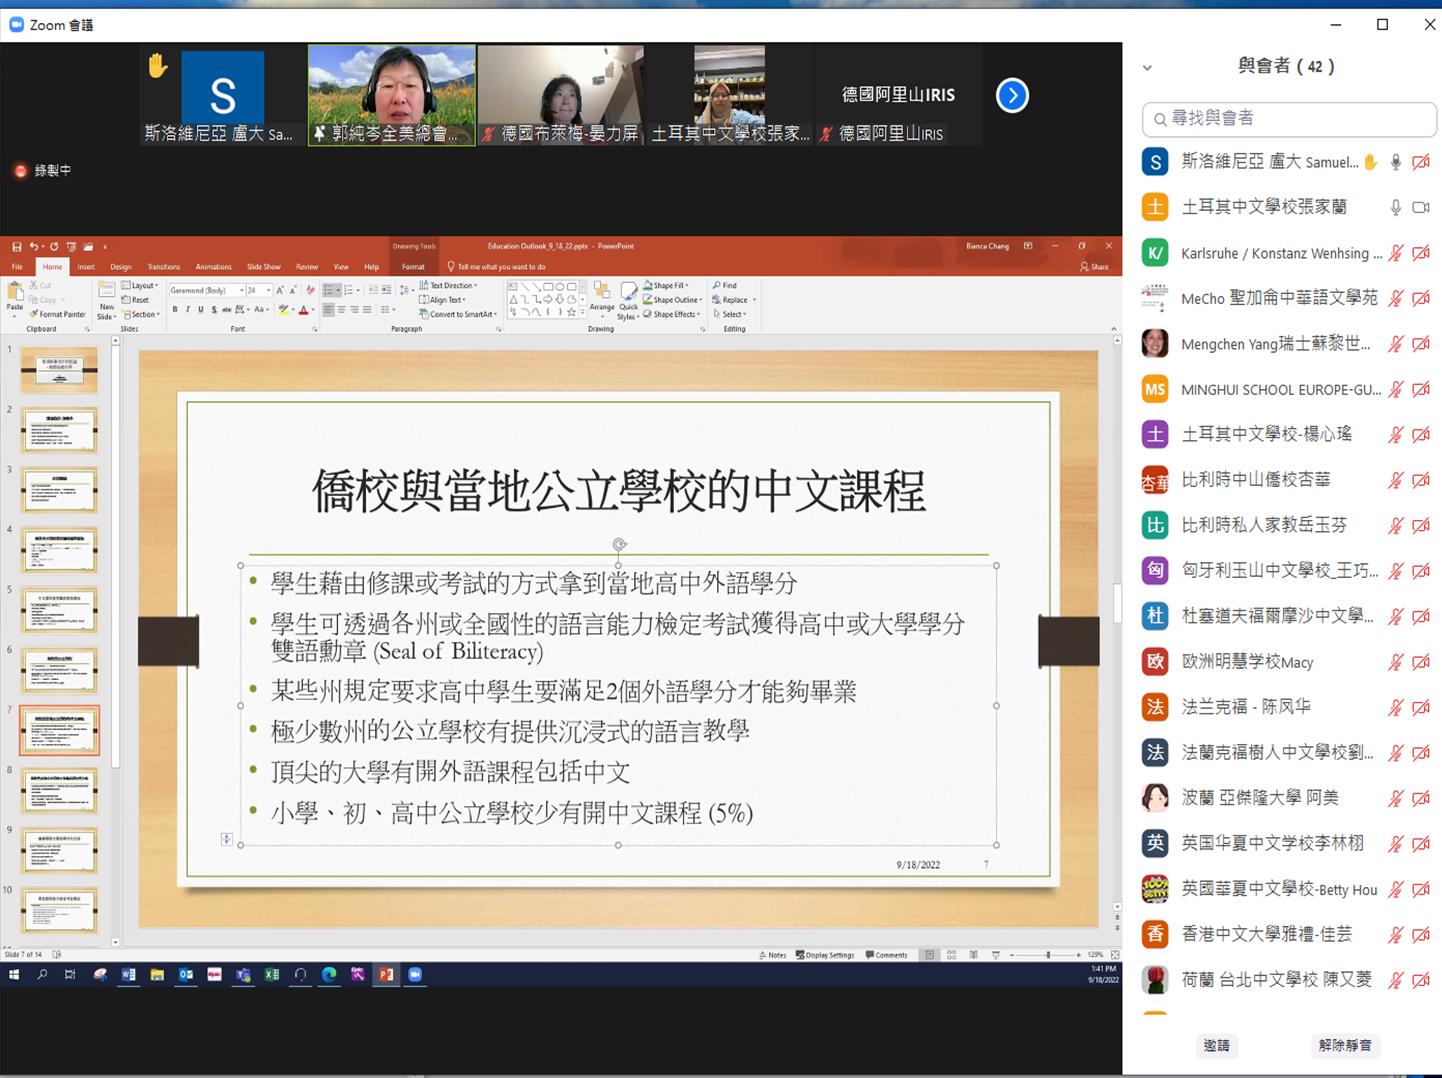
Task: Open Windows Start menu
Action: coord(14,974)
